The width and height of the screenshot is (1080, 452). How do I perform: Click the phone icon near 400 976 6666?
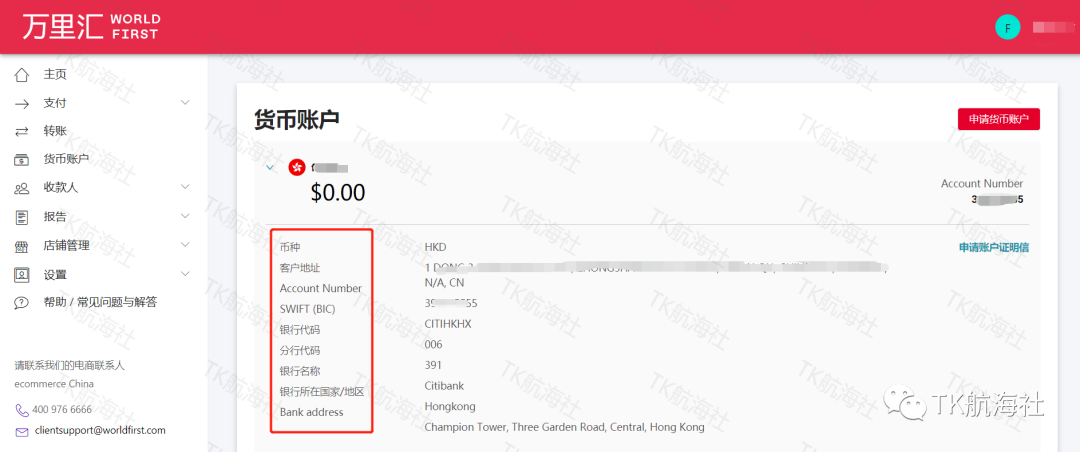click(x=22, y=409)
